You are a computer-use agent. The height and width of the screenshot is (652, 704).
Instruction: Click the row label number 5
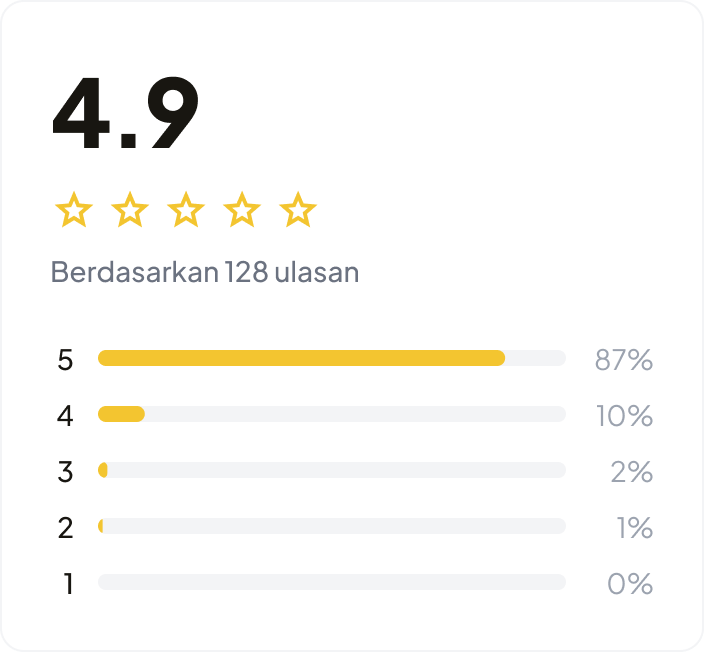[66, 360]
